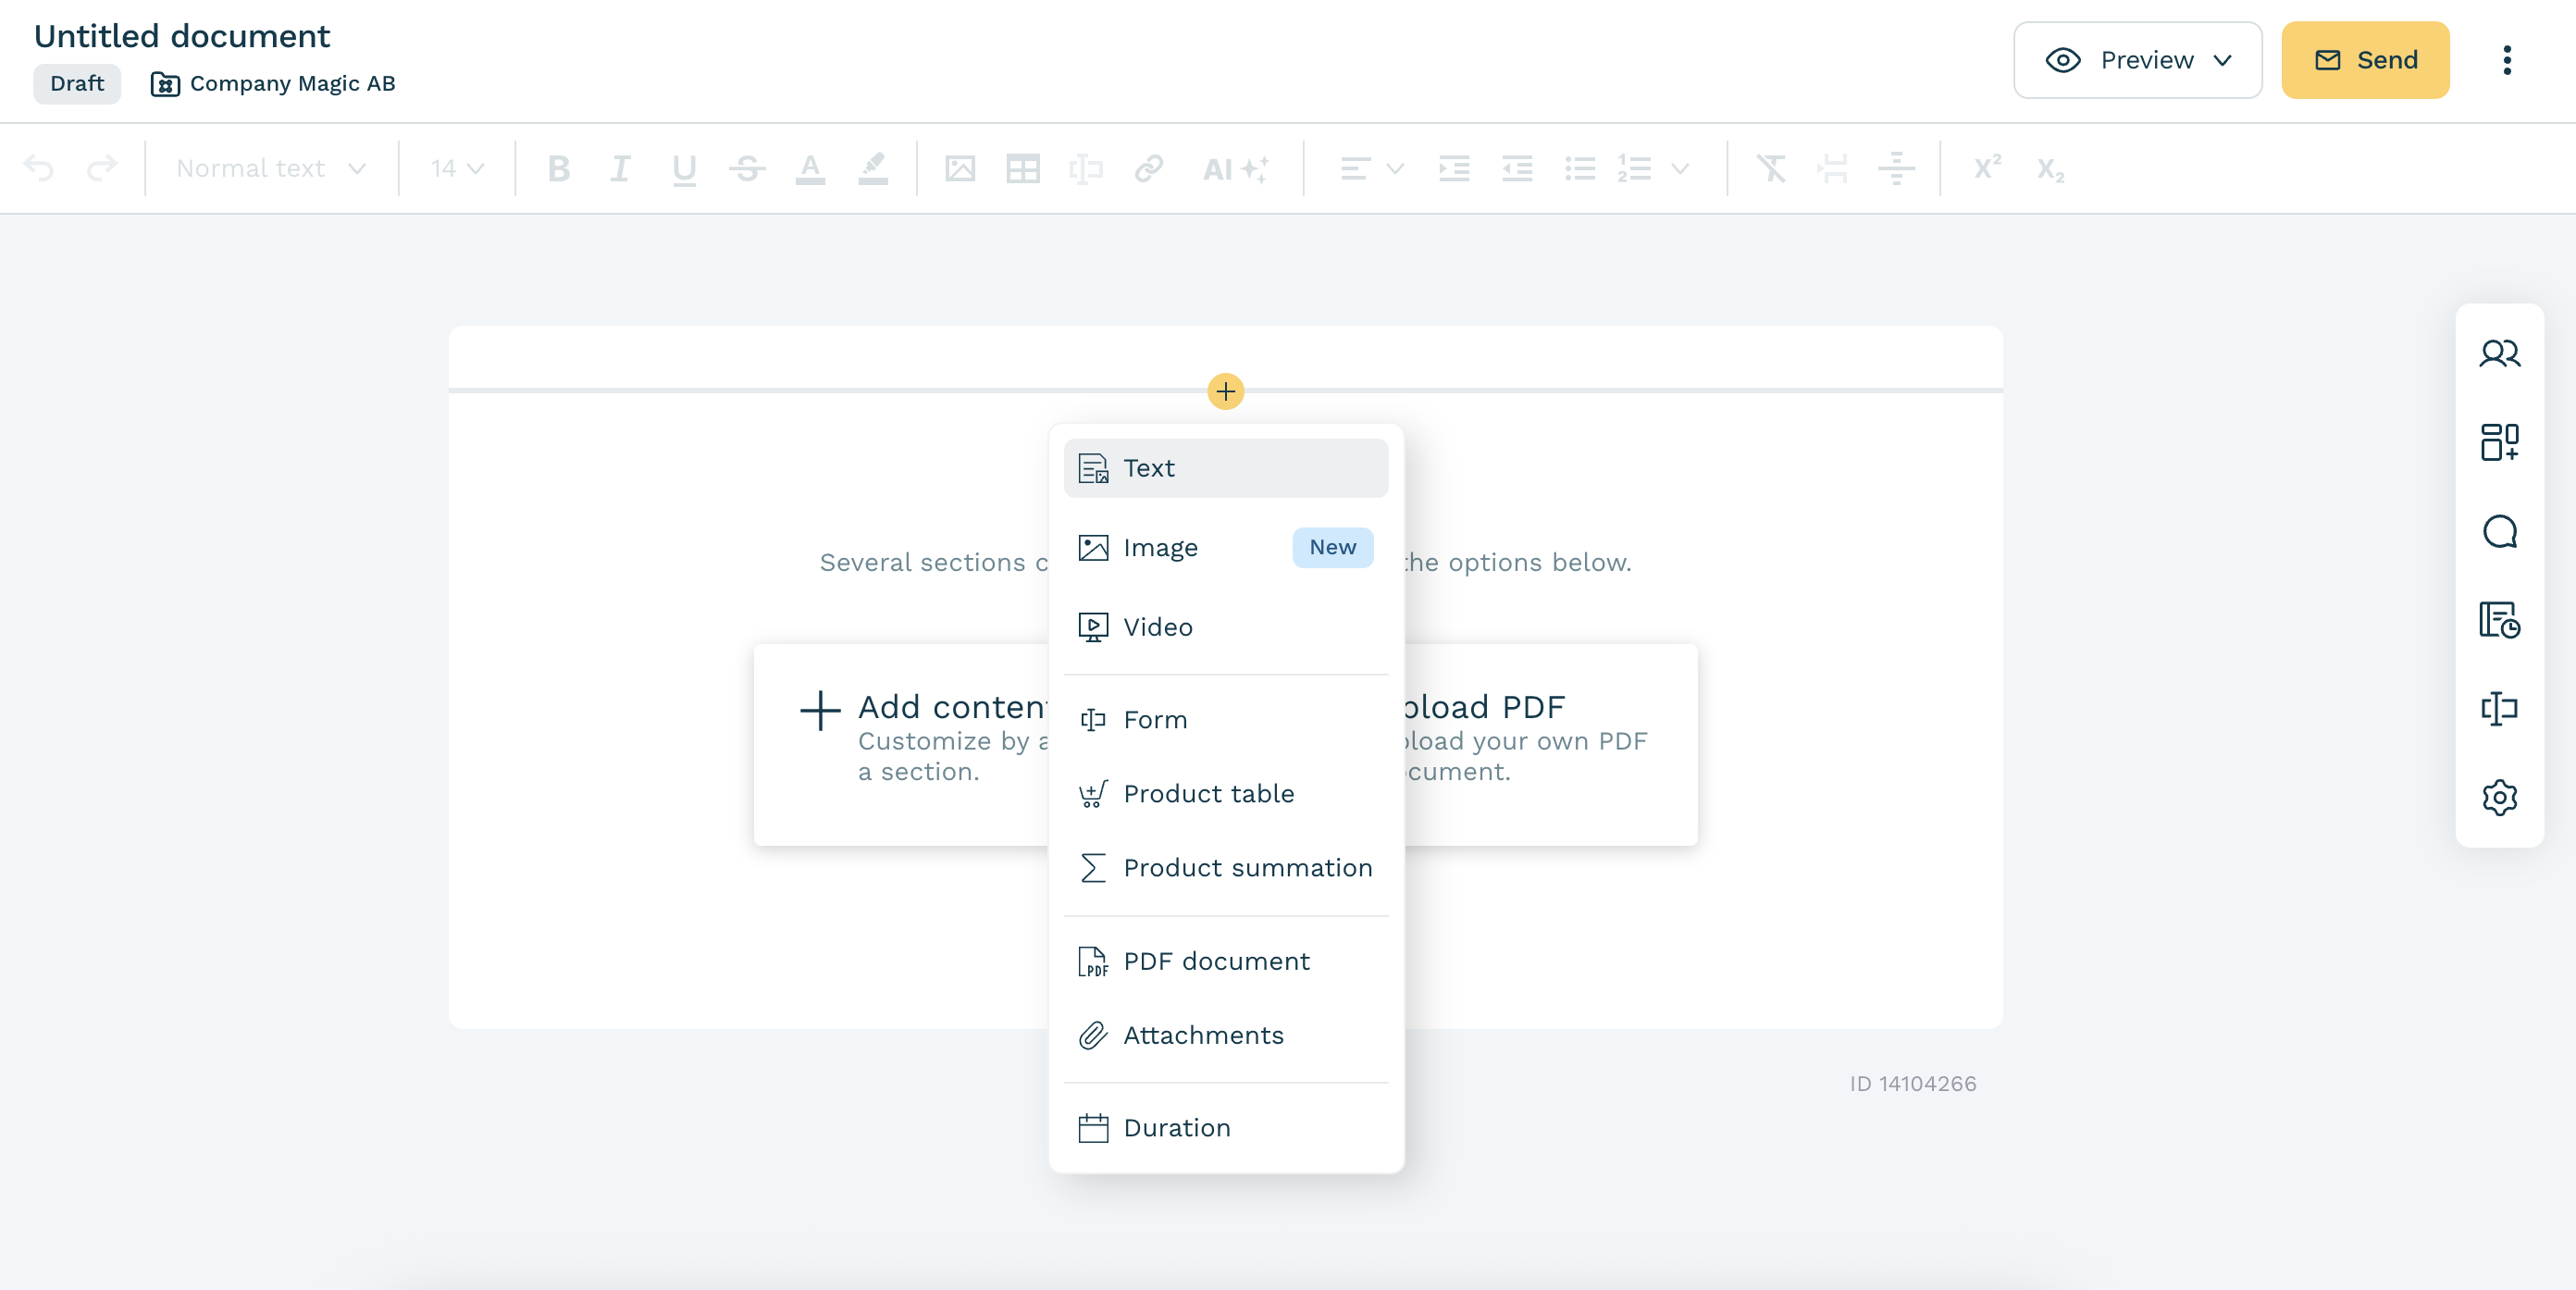Screen dimensions: 2576x1290
Task: Clear text formatting
Action: point(1771,168)
